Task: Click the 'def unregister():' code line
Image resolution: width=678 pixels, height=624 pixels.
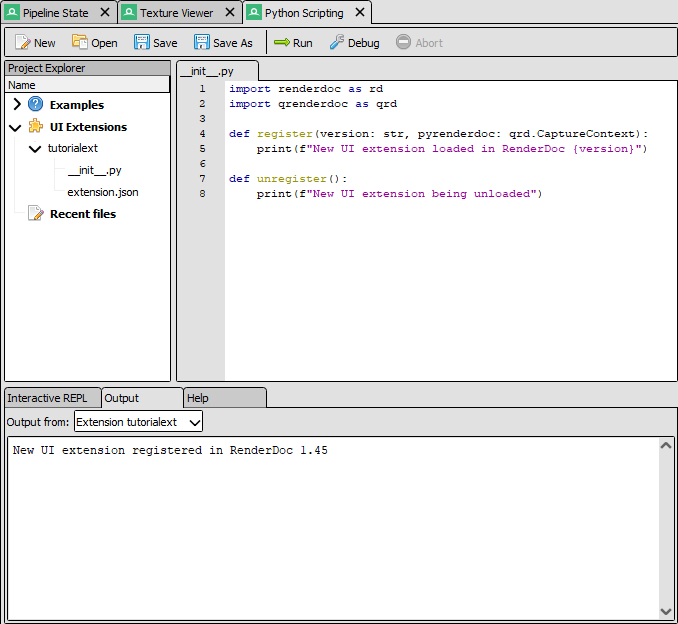Action: [288, 179]
